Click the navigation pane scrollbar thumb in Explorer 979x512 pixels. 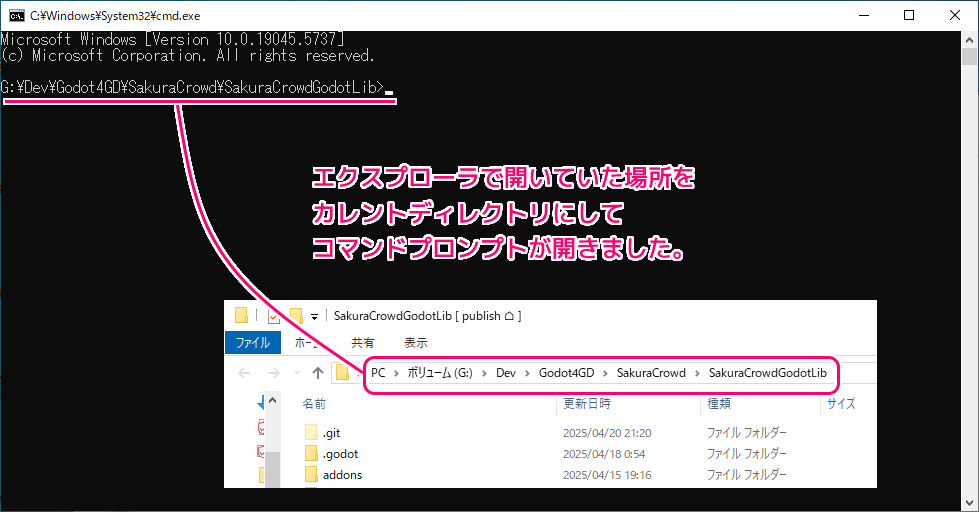[x=273, y=470]
